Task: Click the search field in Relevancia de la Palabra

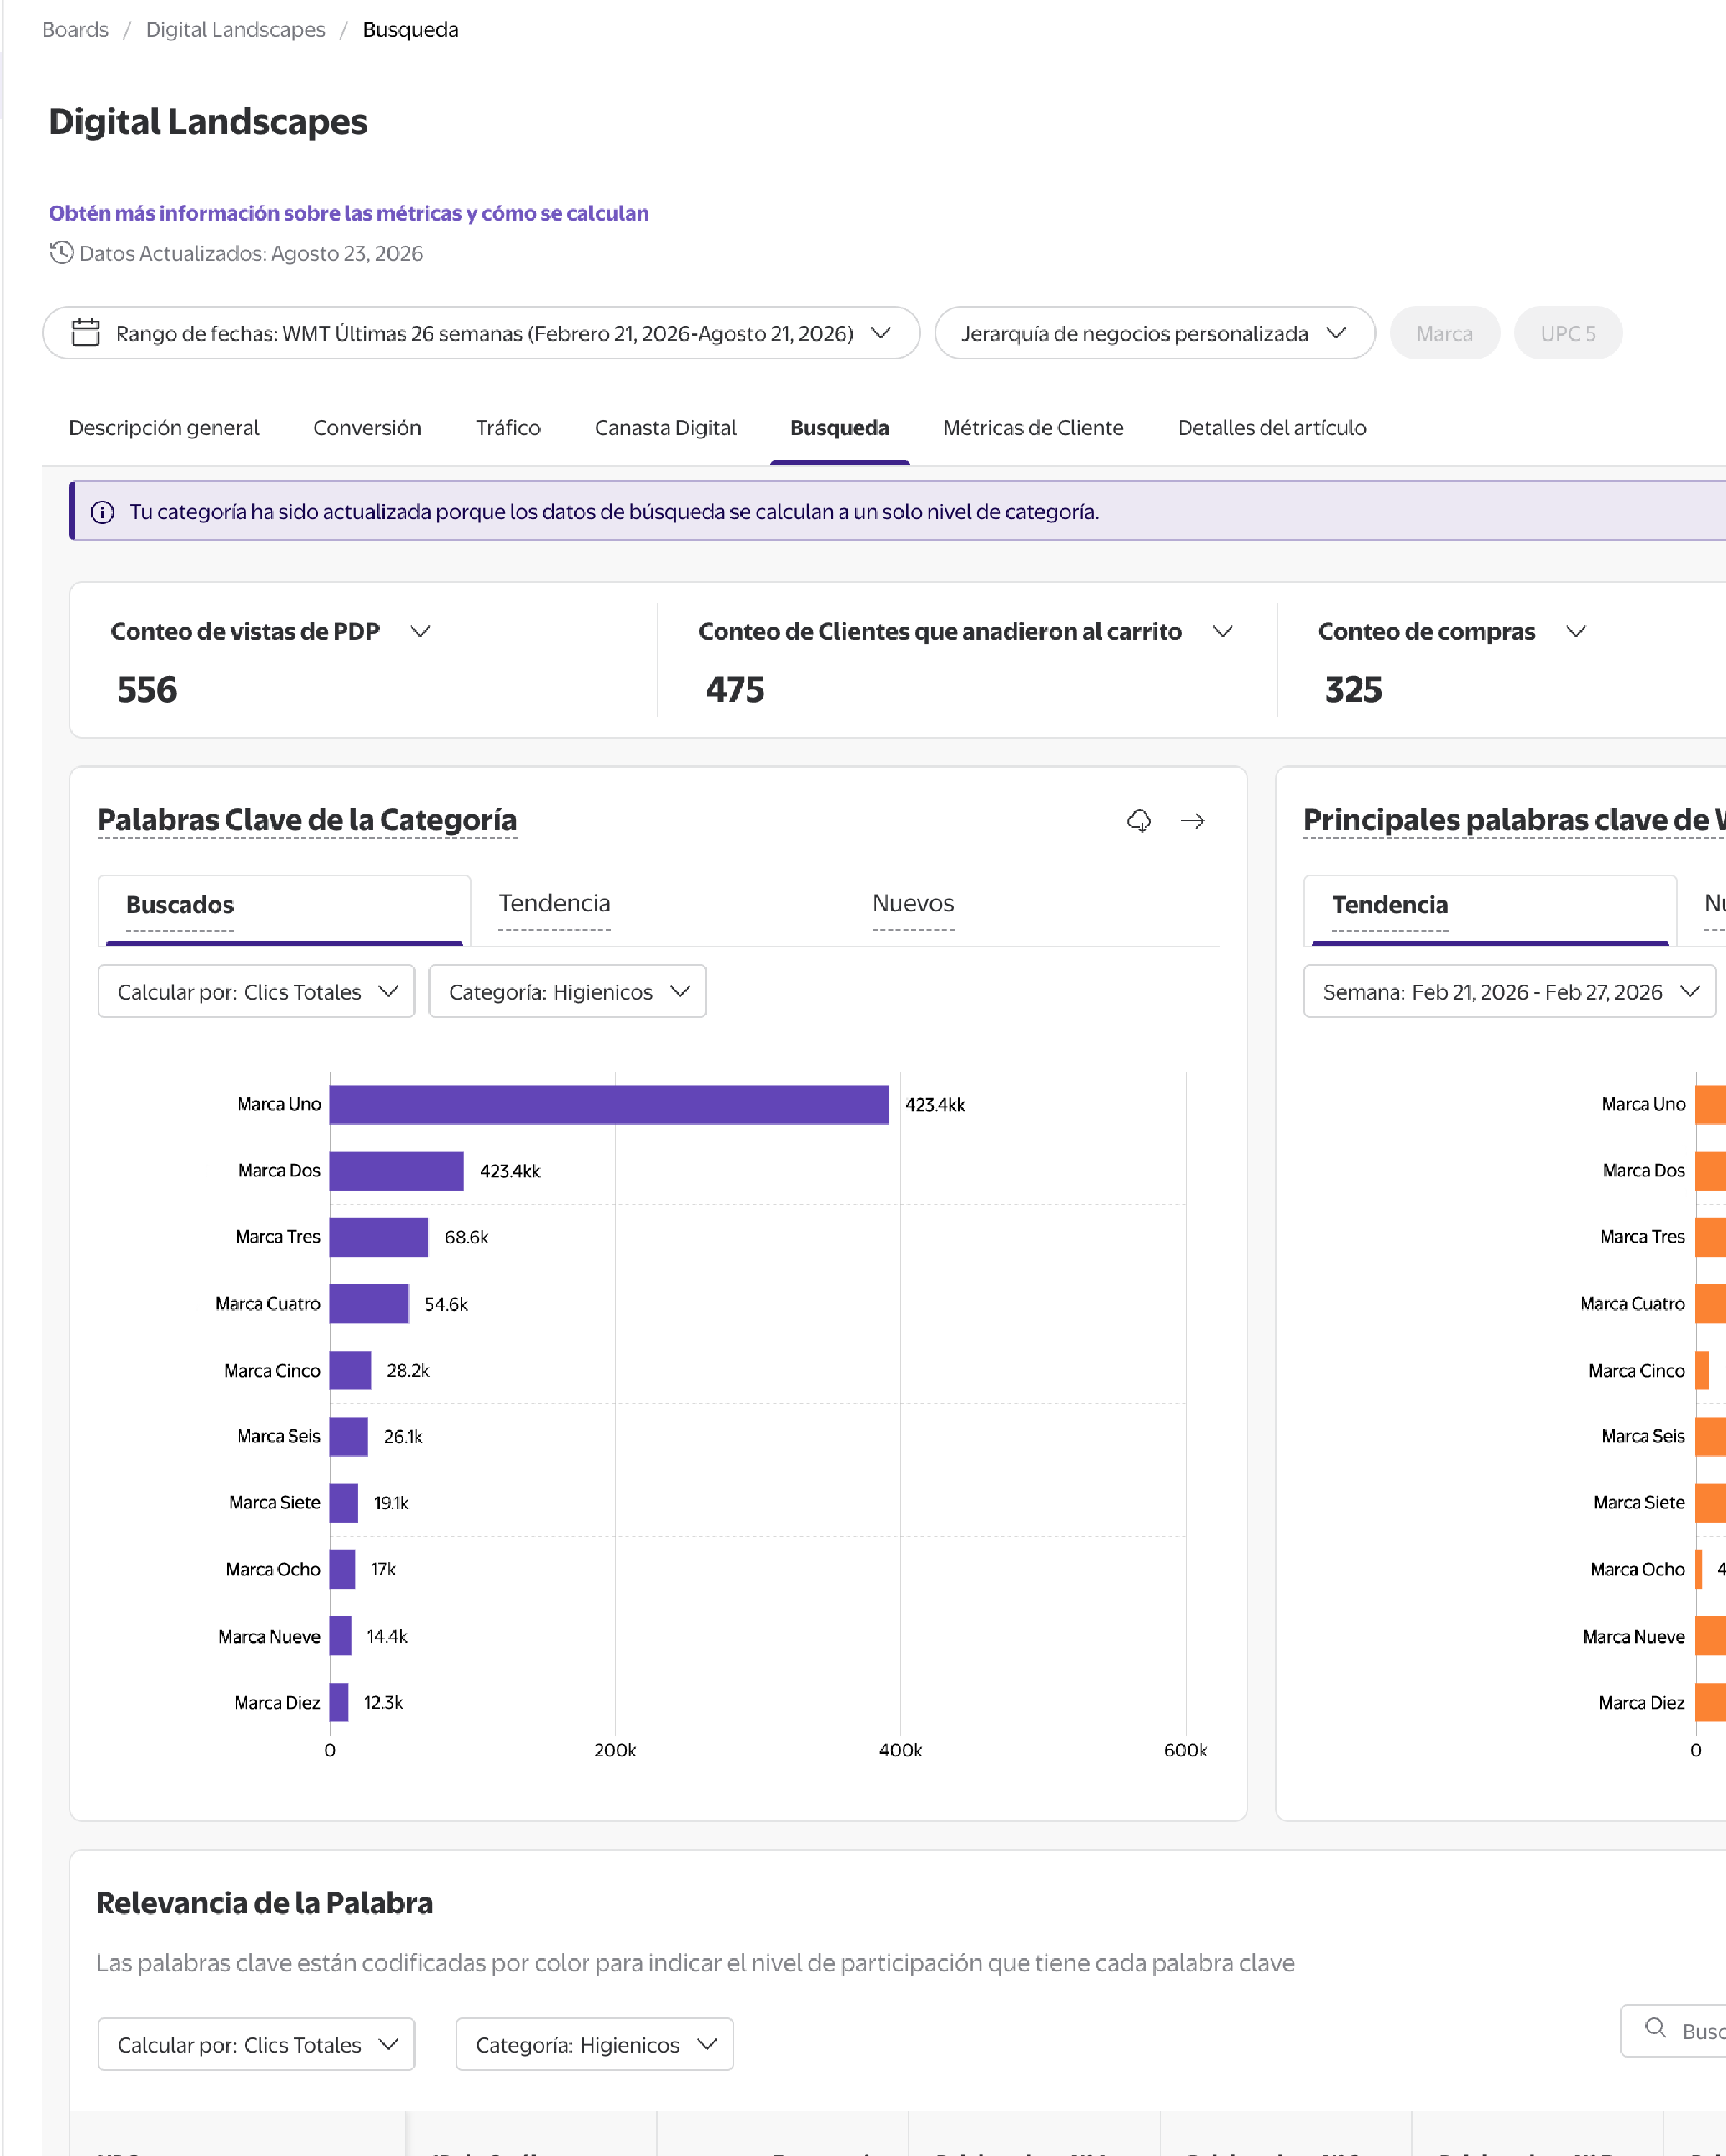Action: click(1675, 2031)
